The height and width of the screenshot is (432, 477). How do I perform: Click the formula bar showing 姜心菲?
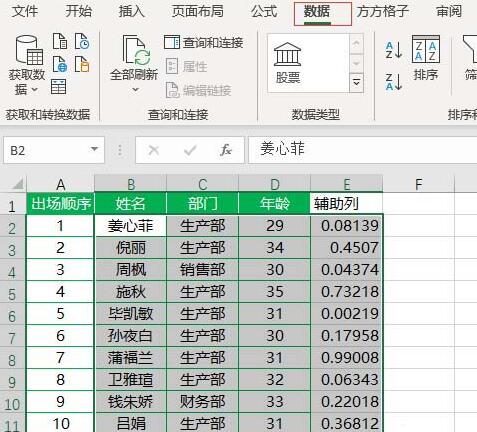pos(363,150)
